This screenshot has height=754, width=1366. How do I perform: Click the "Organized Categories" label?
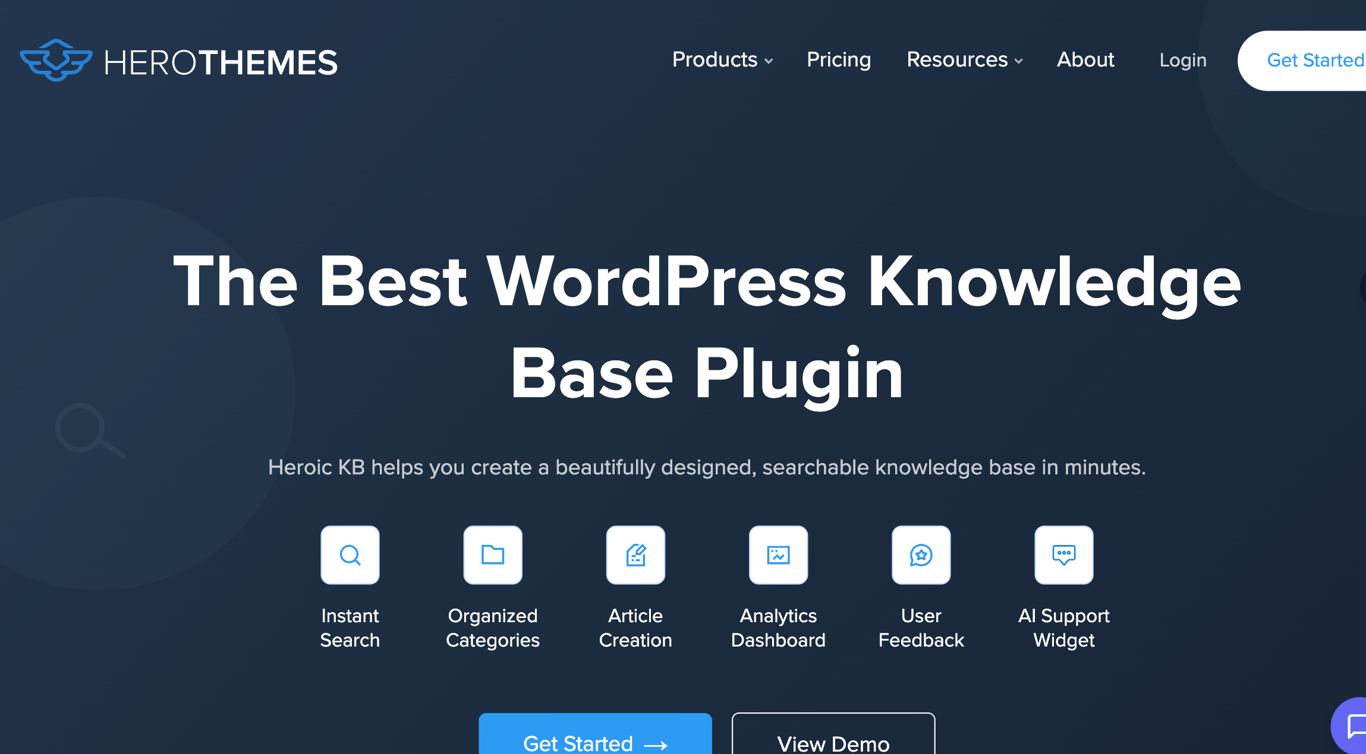click(493, 628)
